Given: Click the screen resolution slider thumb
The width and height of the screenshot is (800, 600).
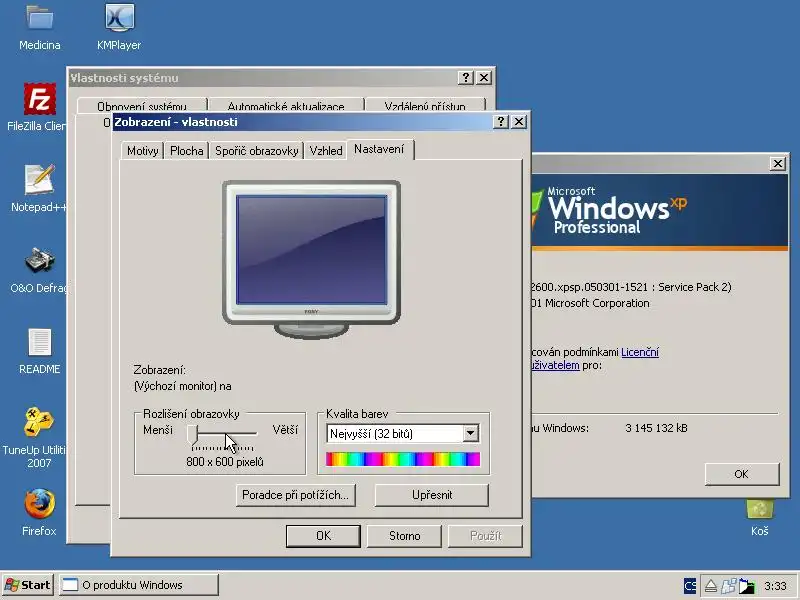Looking at the screenshot, I should point(192,434).
